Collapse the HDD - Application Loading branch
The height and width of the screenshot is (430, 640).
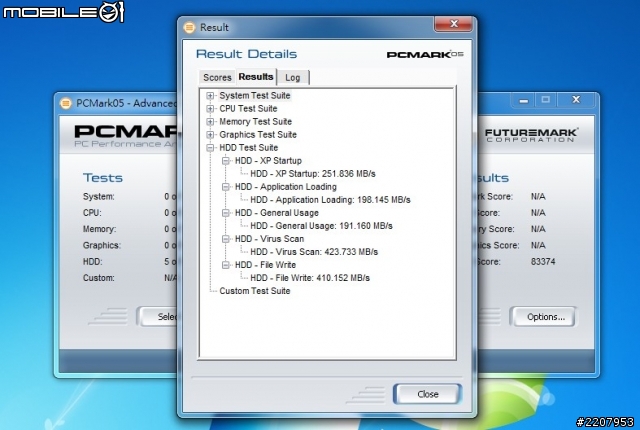(225, 187)
